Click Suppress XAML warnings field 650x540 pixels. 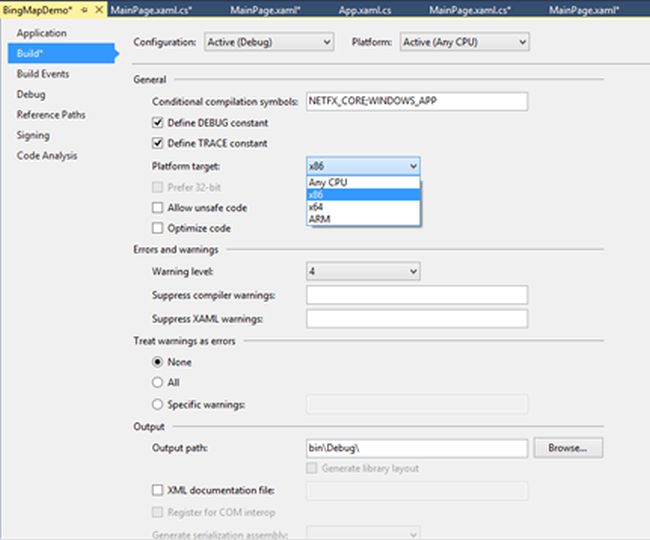(x=417, y=319)
